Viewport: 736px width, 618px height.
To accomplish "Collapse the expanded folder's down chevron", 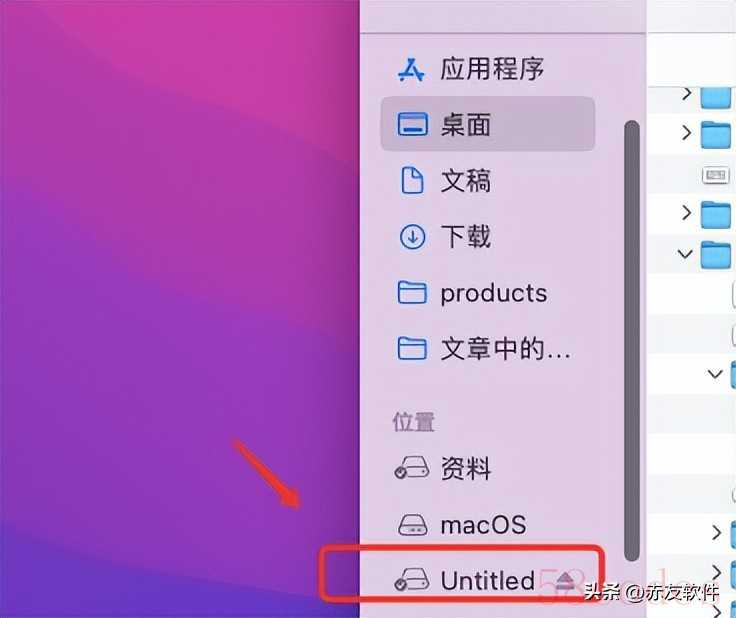I will click(x=685, y=254).
